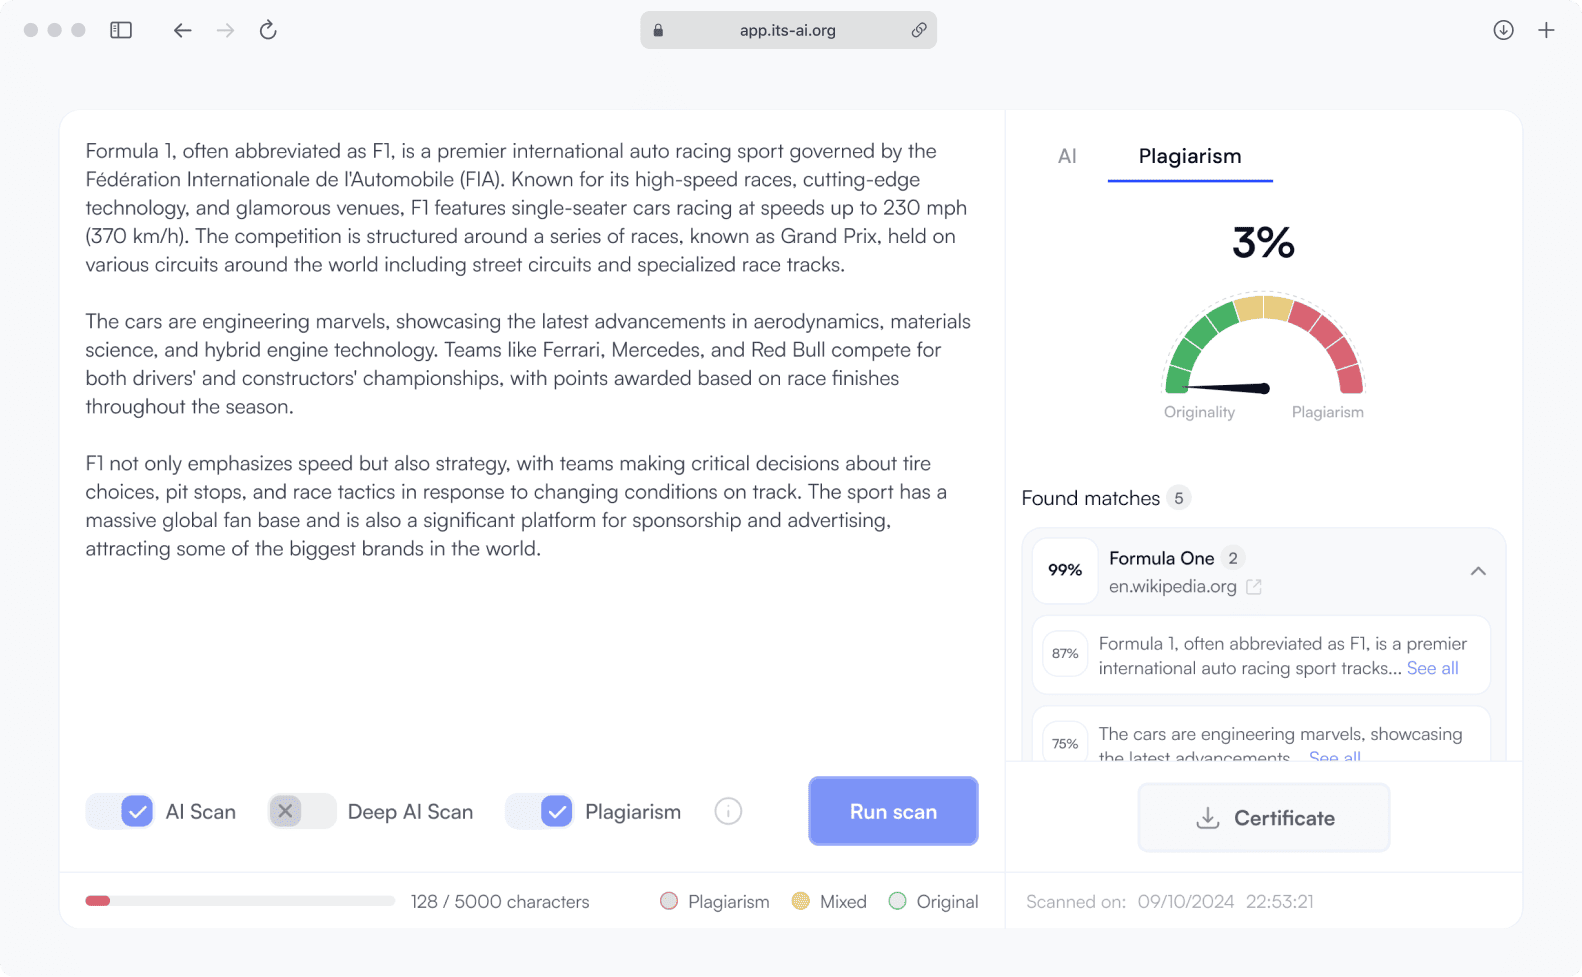Image resolution: width=1582 pixels, height=977 pixels.
Task: Expand the 75% match via See all
Action: pos(1334,757)
